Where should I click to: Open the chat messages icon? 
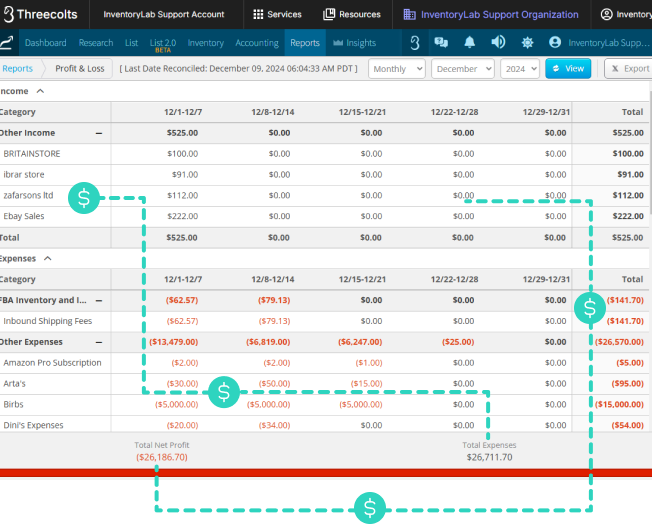441,42
